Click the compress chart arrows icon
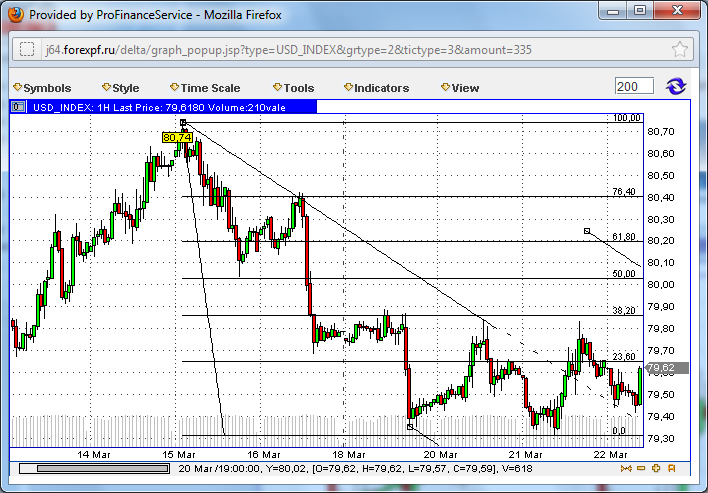The image size is (708, 493). [x=626, y=469]
